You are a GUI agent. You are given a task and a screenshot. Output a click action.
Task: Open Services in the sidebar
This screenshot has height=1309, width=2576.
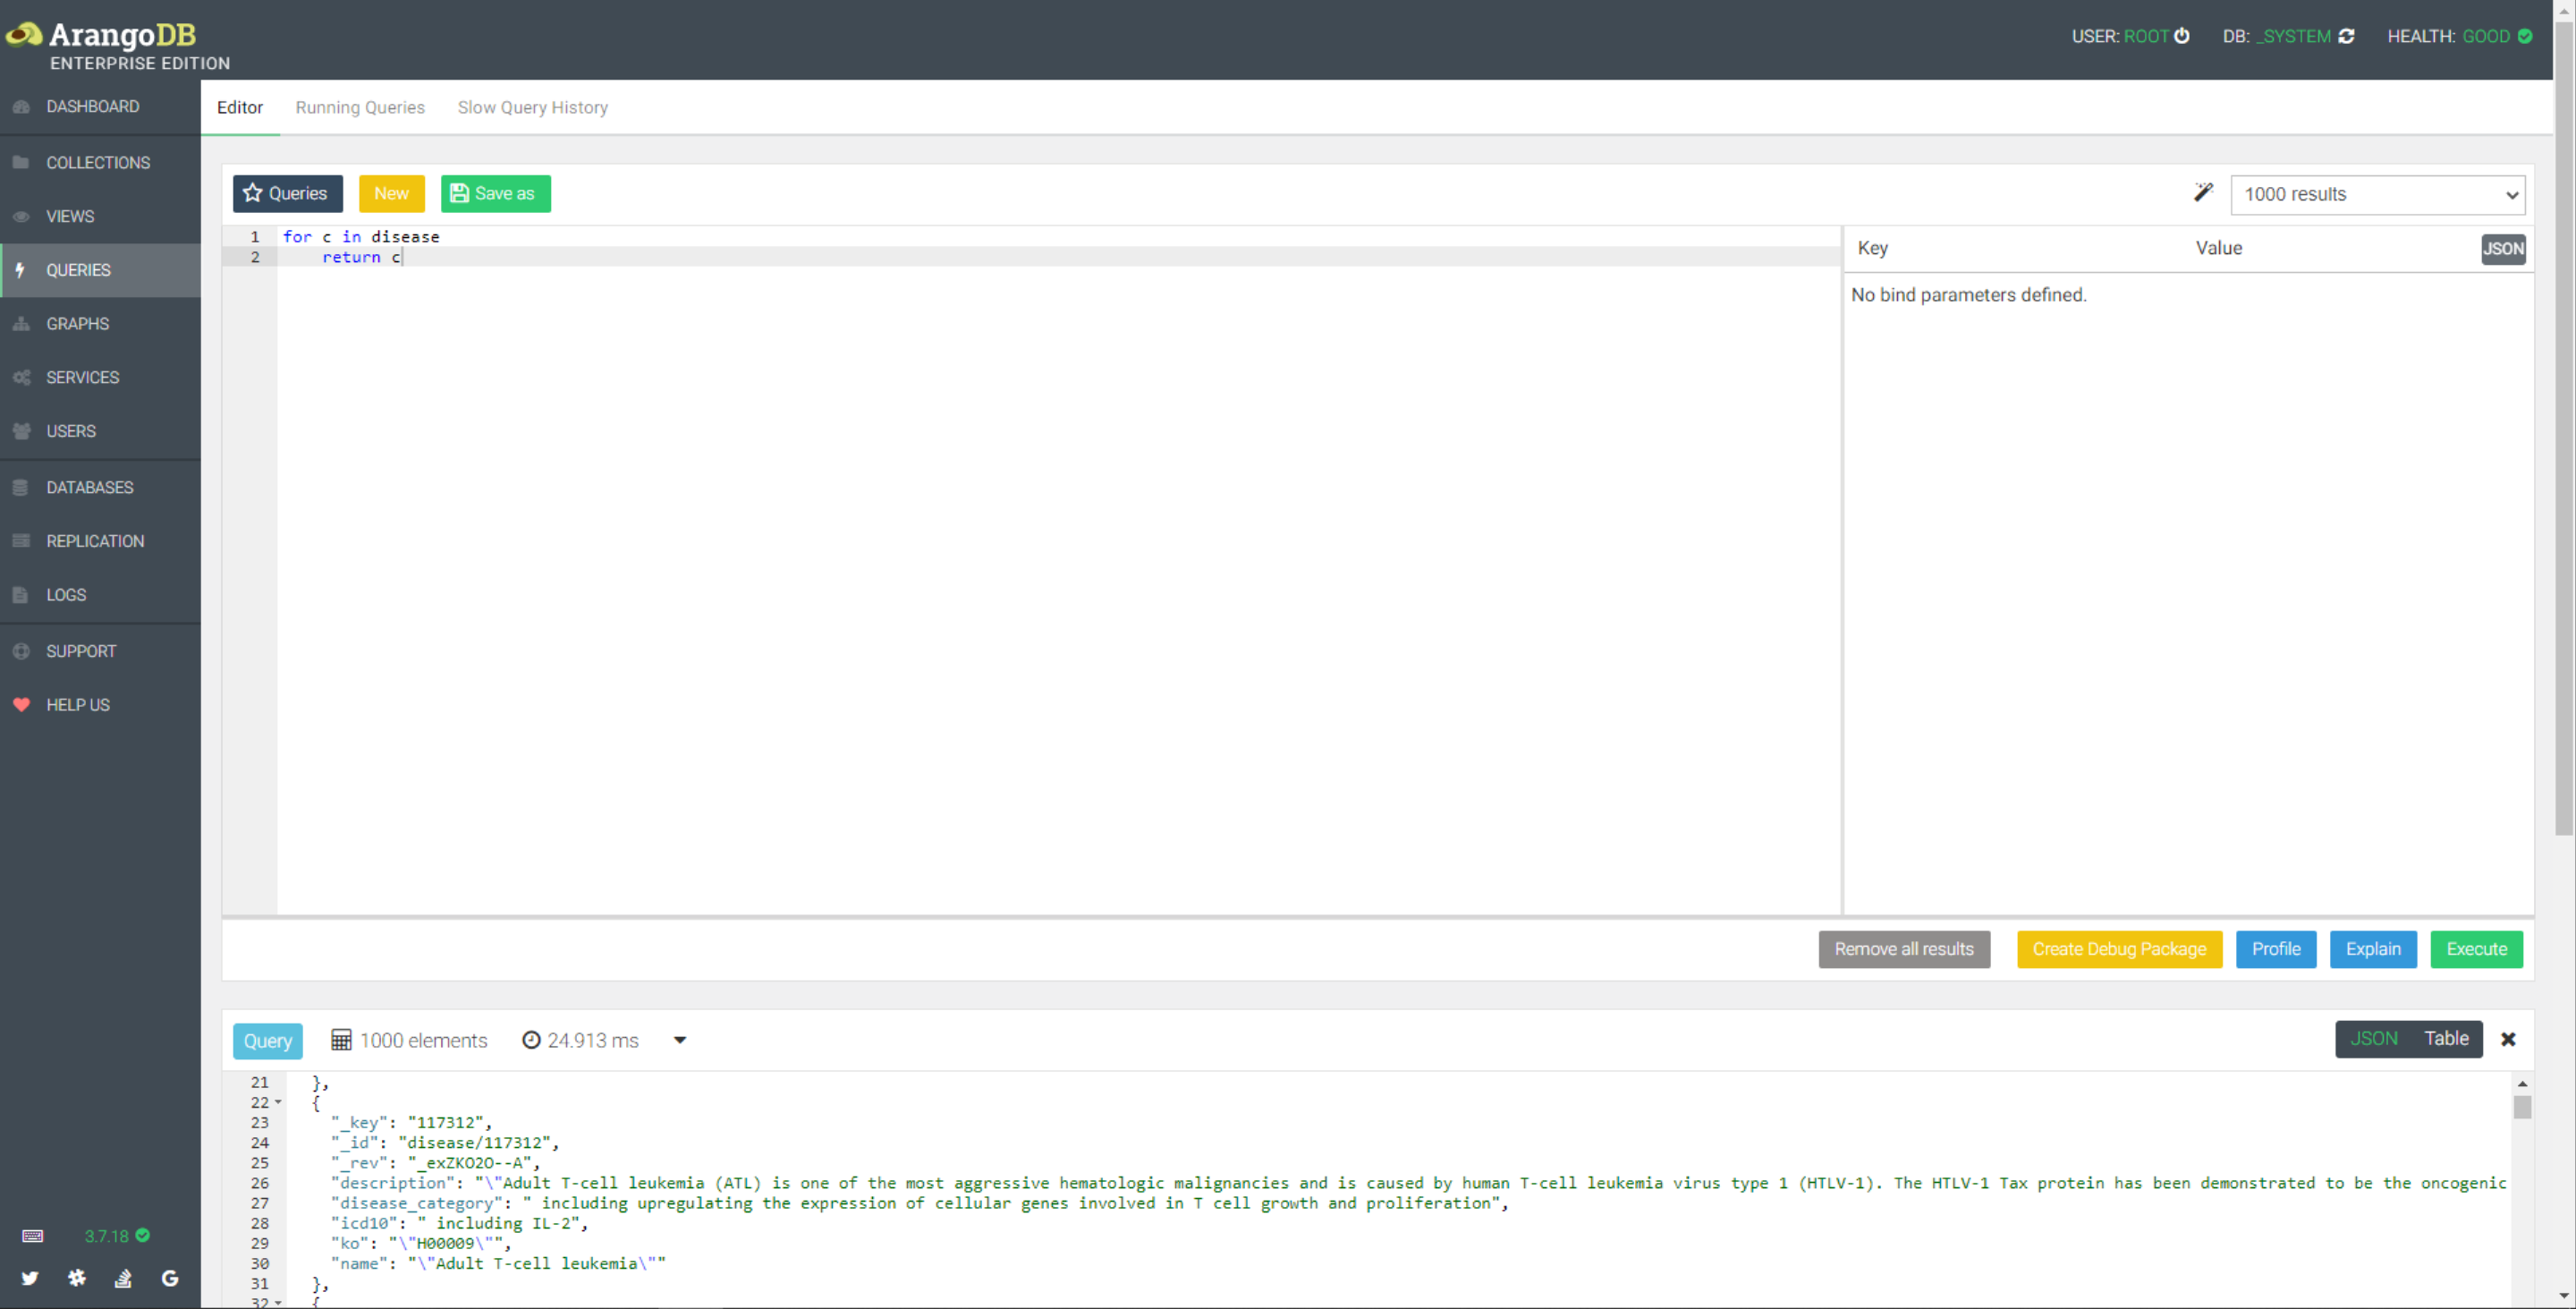(x=100, y=377)
